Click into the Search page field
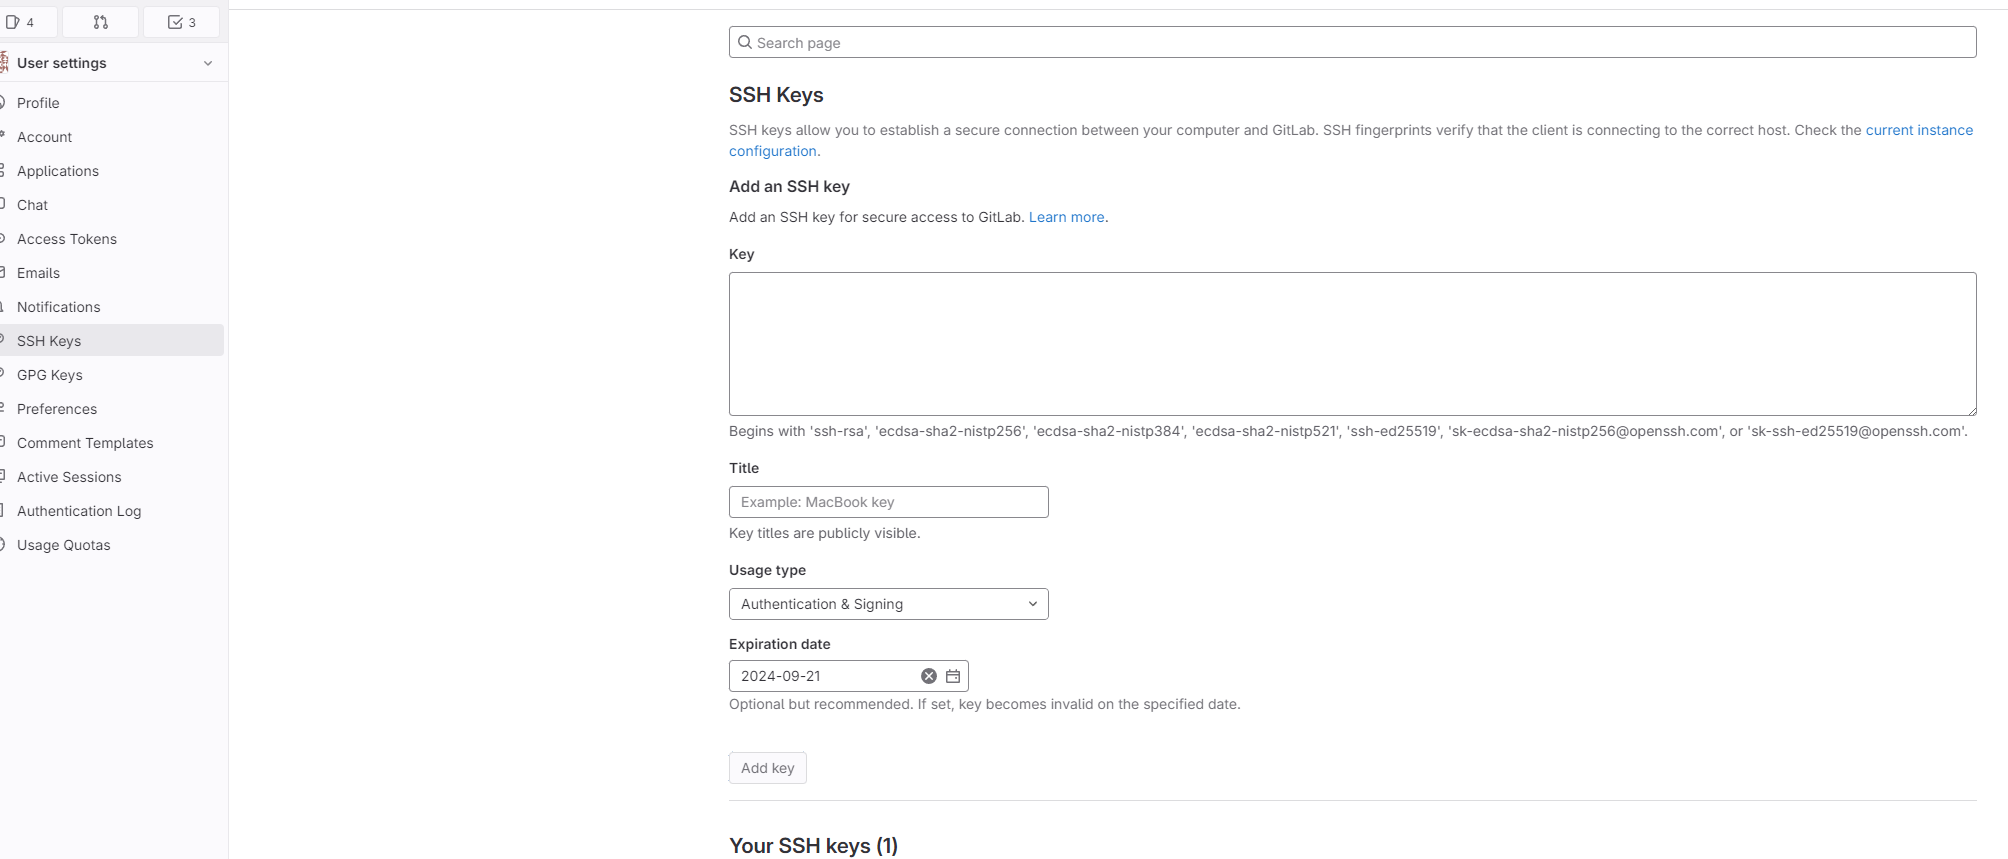The image size is (2008, 859). (1360, 42)
